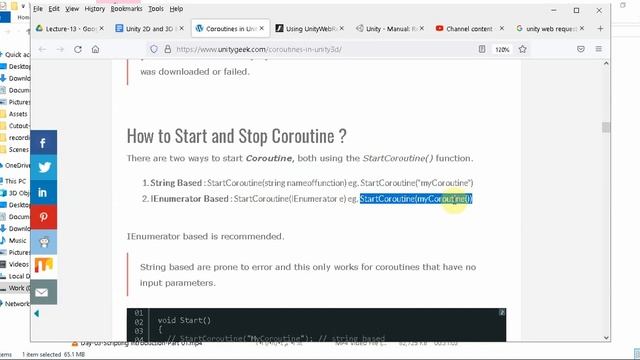Click scrollbar up arrow
640x360 pixels.
[606, 63]
